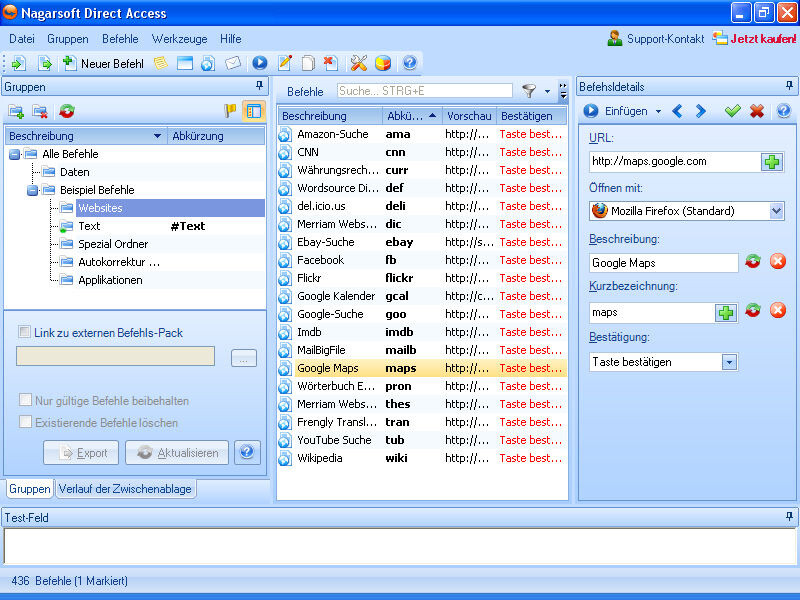Click the refresh icon beside Beschreibung field
The height and width of the screenshot is (600, 800).
753,262
